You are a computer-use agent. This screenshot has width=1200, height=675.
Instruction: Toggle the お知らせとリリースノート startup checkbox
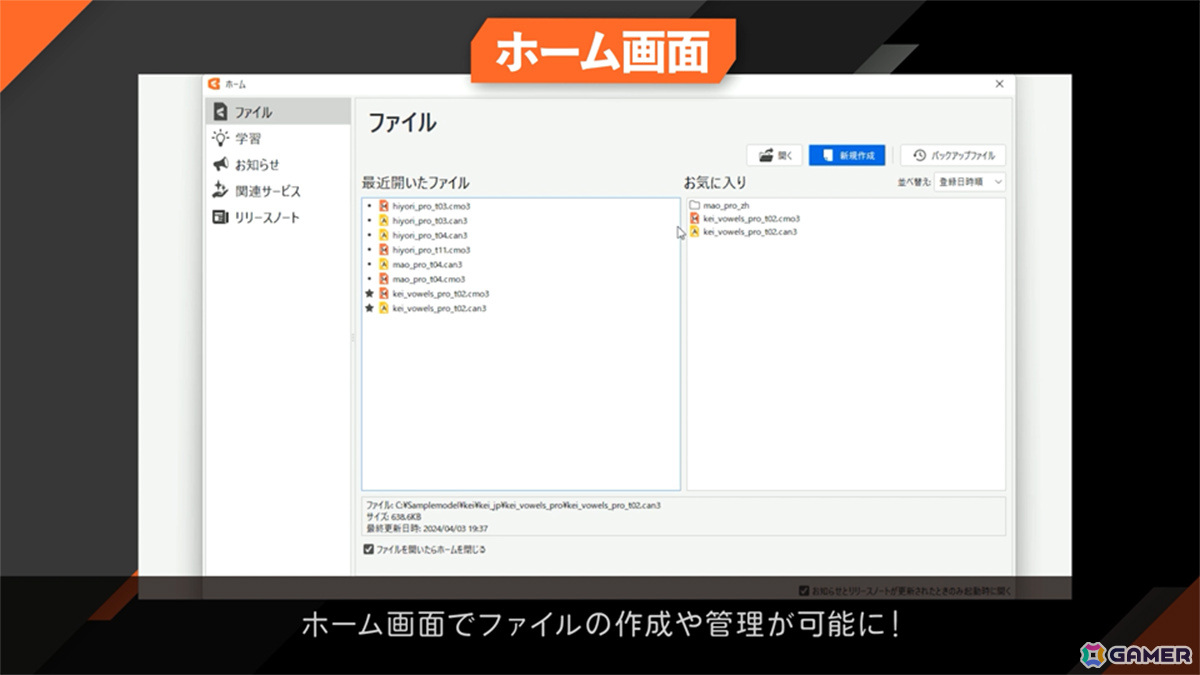click(x=804, y=591)
